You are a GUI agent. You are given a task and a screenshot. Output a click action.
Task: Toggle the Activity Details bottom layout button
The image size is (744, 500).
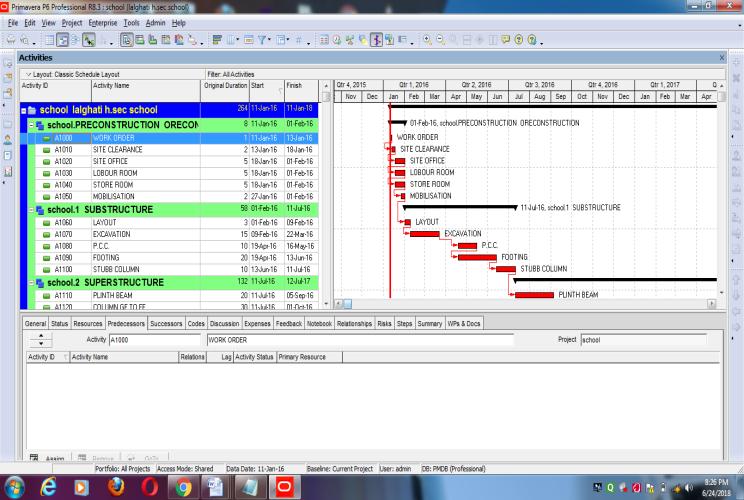click(127, 40)
